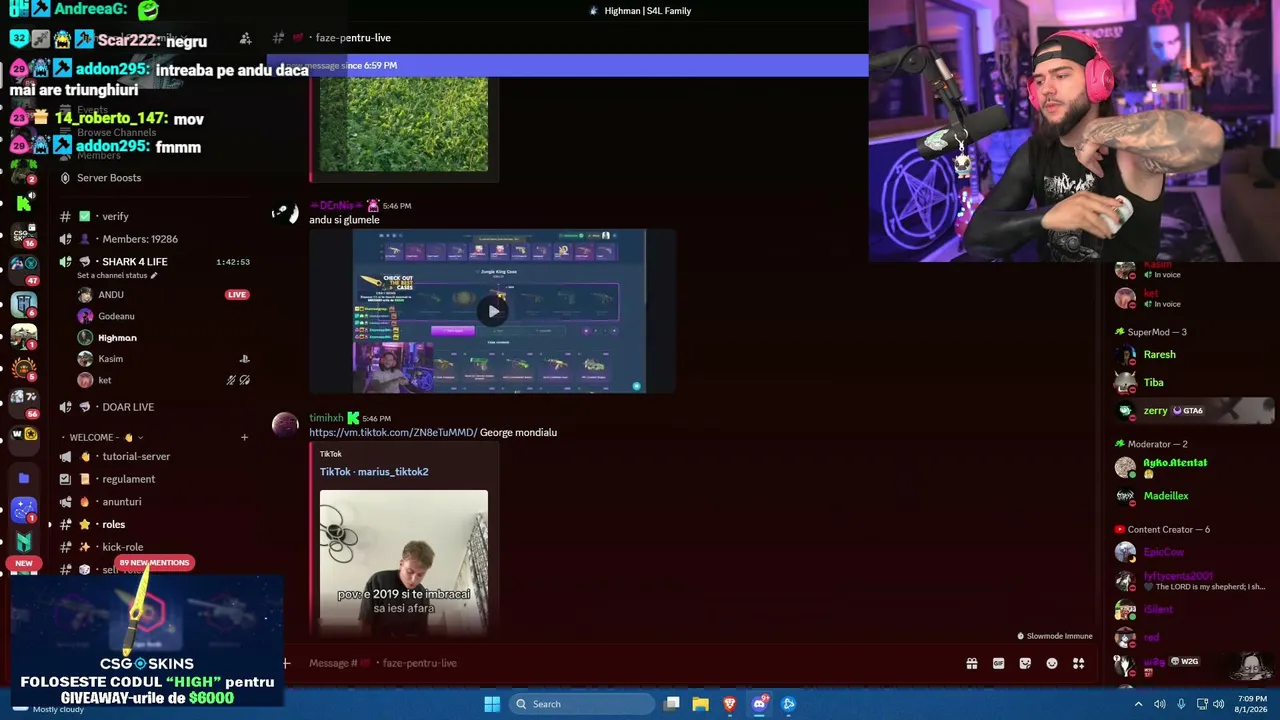This screenshot has height=720, width=1280.
Task: Click the microphone icon in system tray
Action: click(1181, 704)
